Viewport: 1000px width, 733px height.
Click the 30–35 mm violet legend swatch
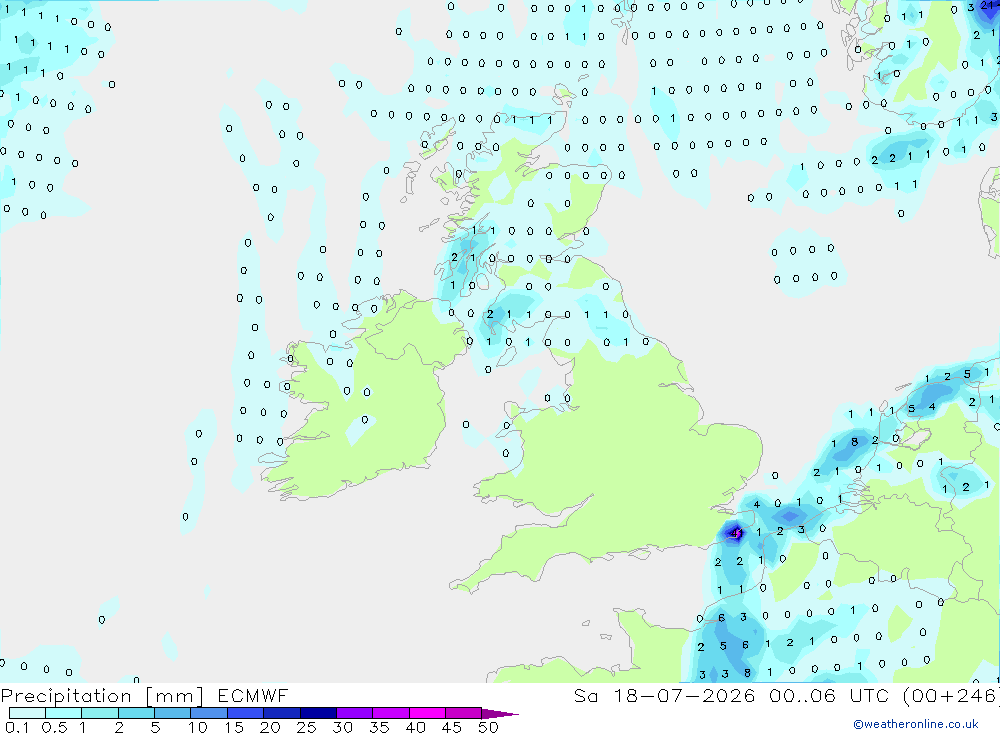click(x=355, y=713)
